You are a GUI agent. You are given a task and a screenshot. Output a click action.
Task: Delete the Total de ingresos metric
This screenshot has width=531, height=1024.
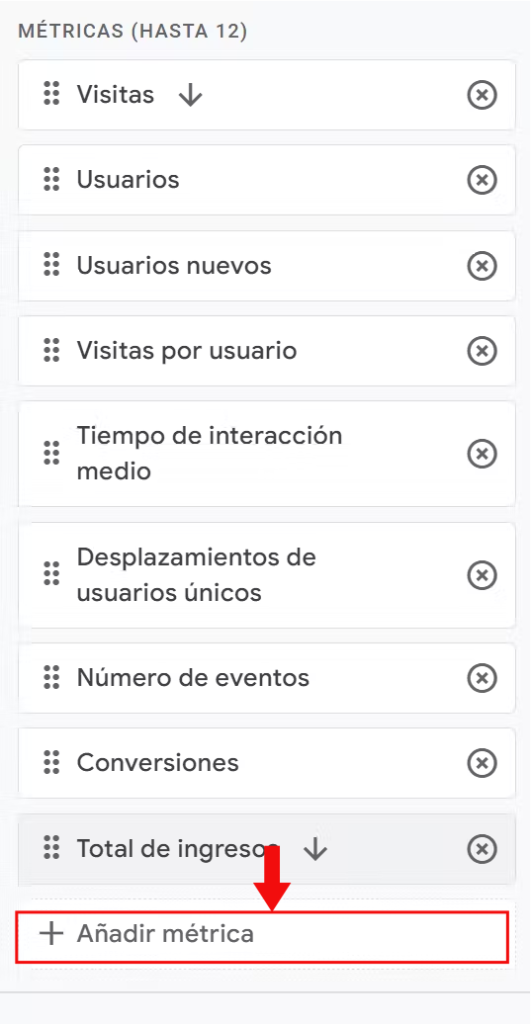(482, 849)
